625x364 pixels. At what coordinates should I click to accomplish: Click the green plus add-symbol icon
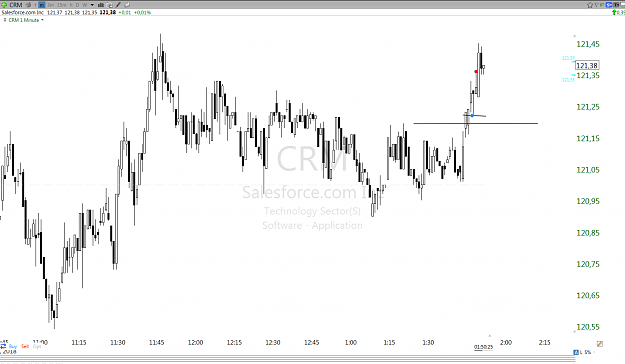[4, 5]
